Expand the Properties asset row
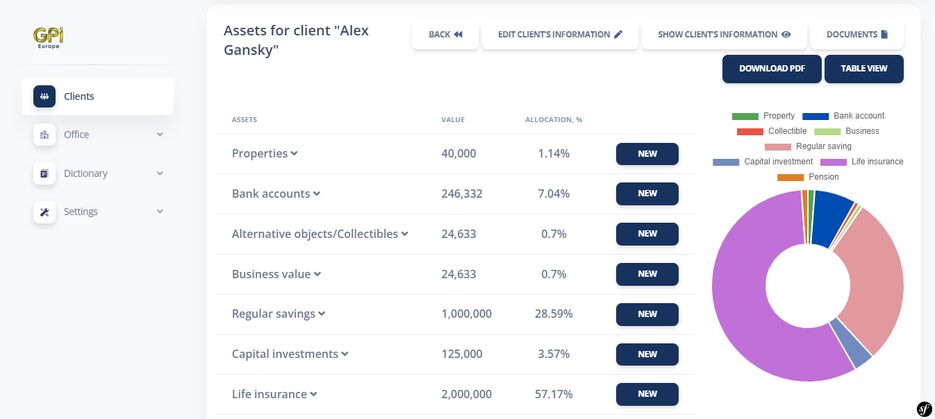Image resolution: width=935 pixels, height=419 pixels. [265, 154]
